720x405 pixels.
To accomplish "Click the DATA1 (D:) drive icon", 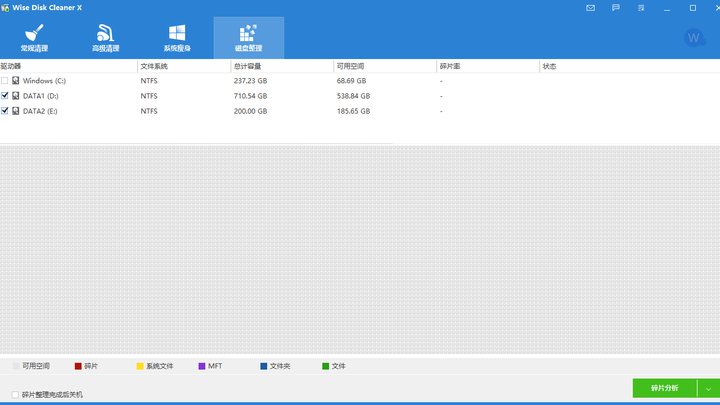I will (x=16, y=96).
